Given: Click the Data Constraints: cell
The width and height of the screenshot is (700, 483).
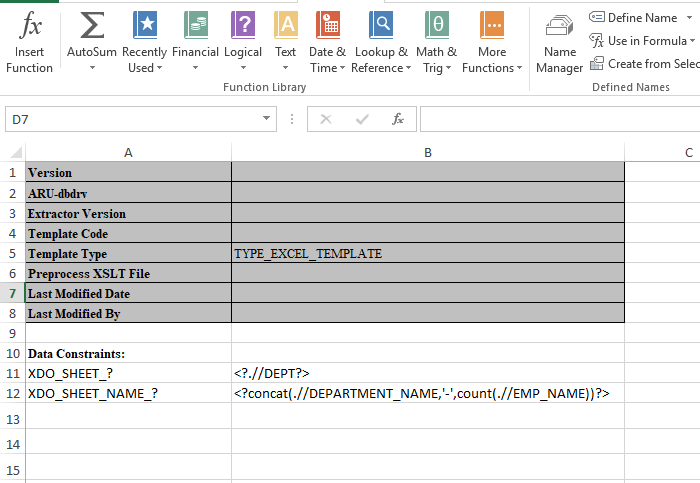Looking at the screenshot, I should (x=129, y=353).
